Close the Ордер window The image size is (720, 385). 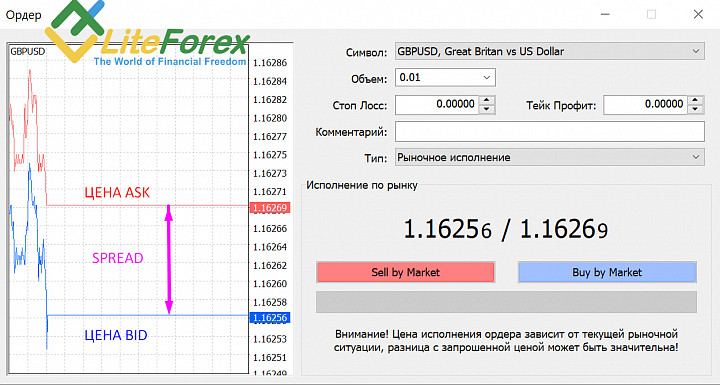pos(698,15)
